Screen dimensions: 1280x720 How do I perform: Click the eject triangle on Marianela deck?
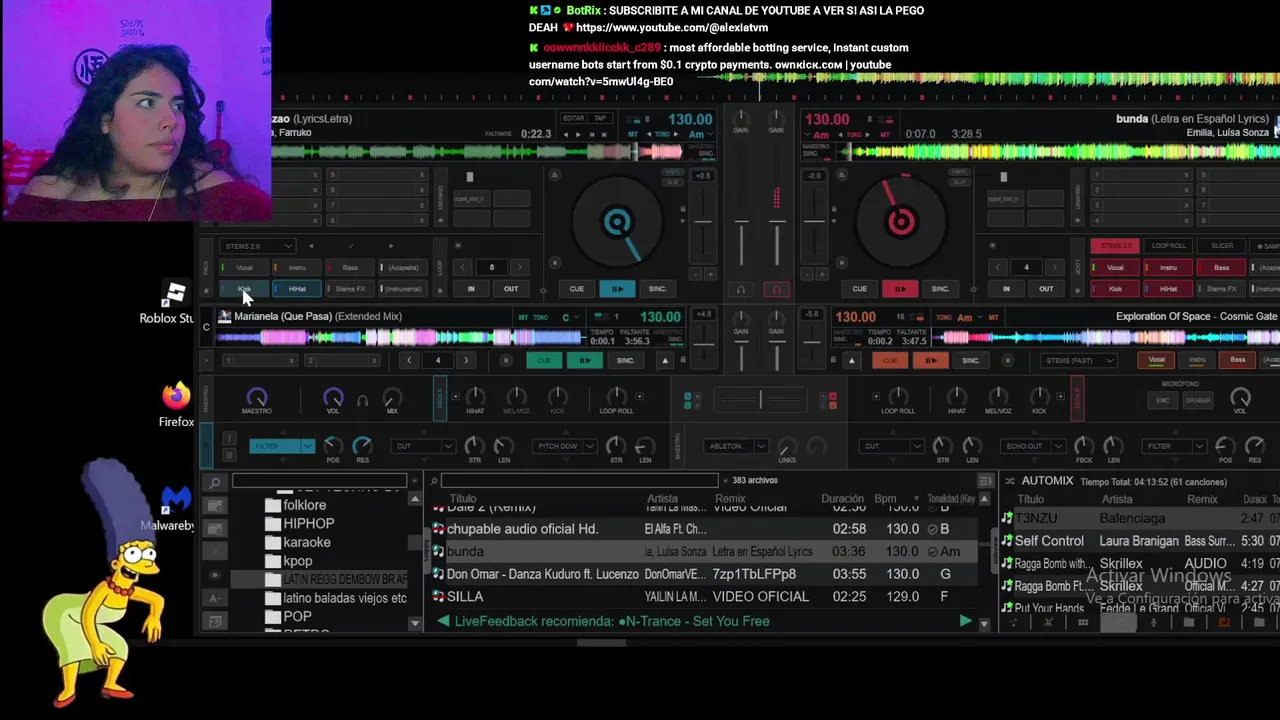point(665,360)
